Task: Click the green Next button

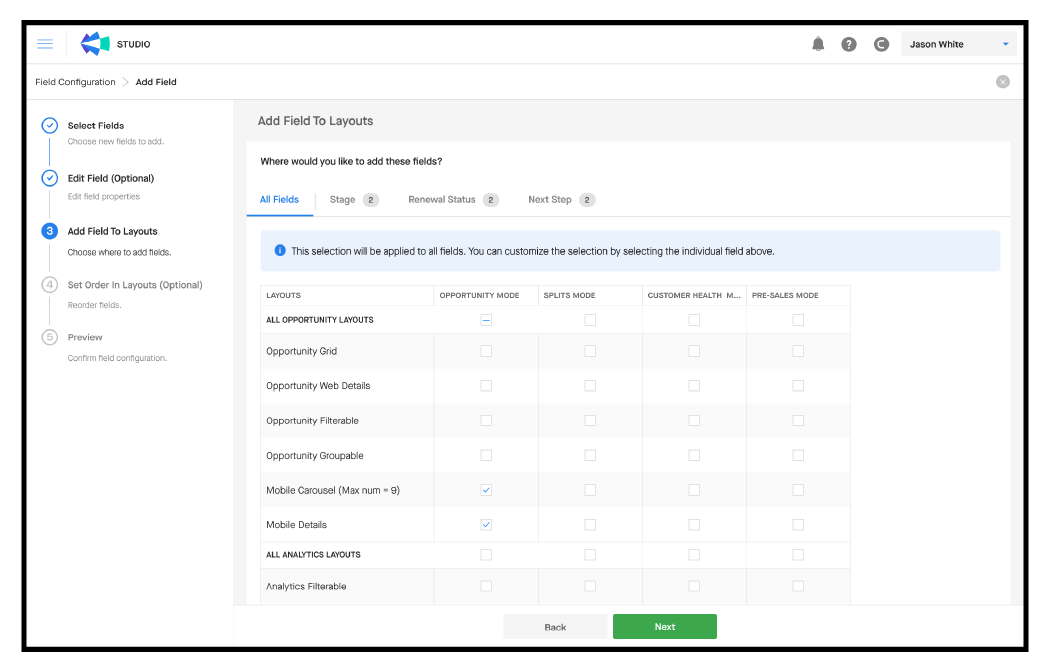Action: (x=664, y=626)
